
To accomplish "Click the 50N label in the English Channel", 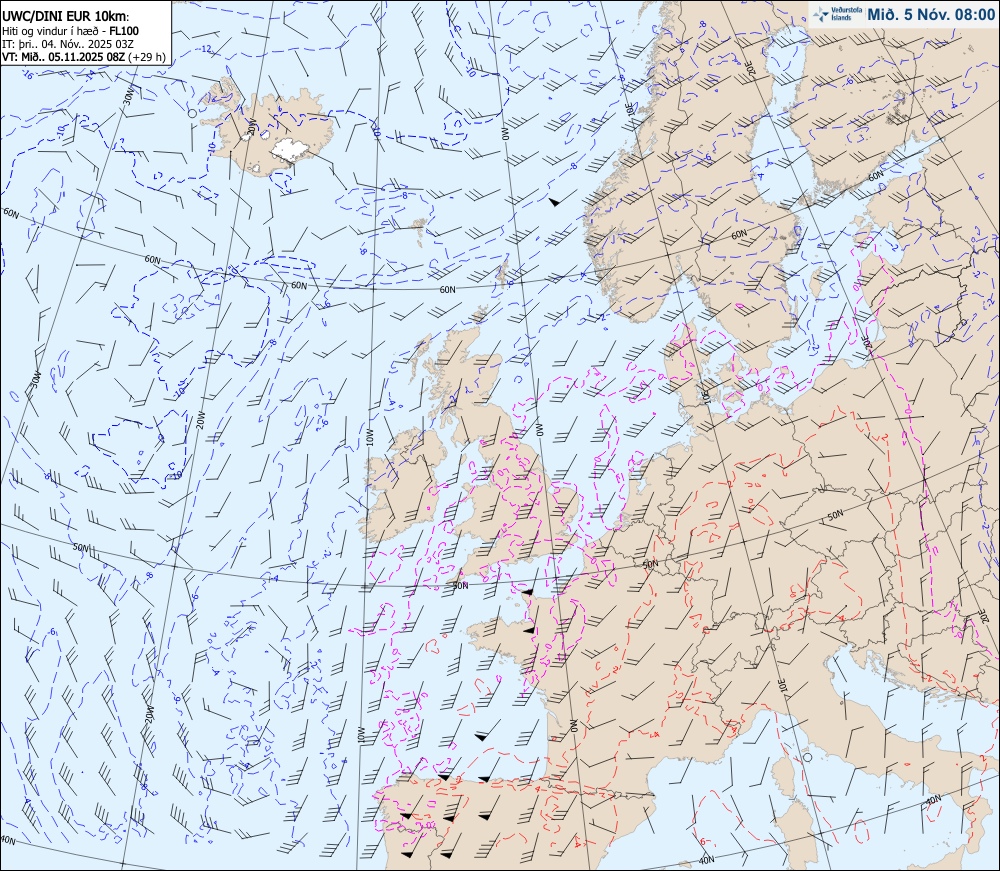I will 460,585.
